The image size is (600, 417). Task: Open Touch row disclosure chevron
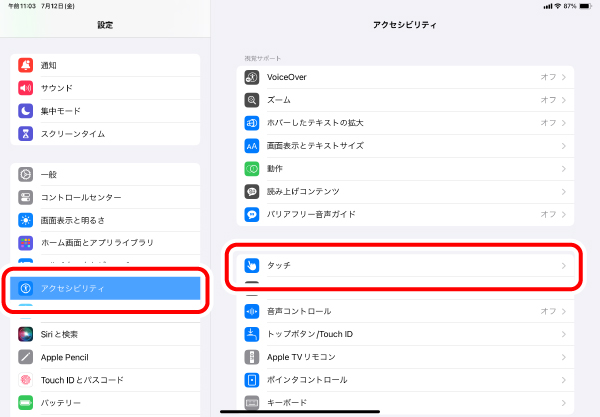pyautogui.click(x=564, y=266)
